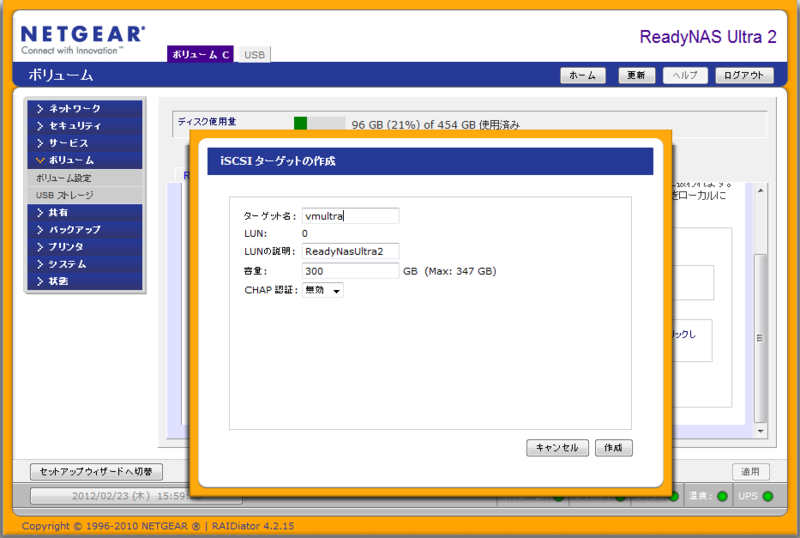Click the UPS status indicator light
This screenshot has height=538, width=800.
coord(768,496)
